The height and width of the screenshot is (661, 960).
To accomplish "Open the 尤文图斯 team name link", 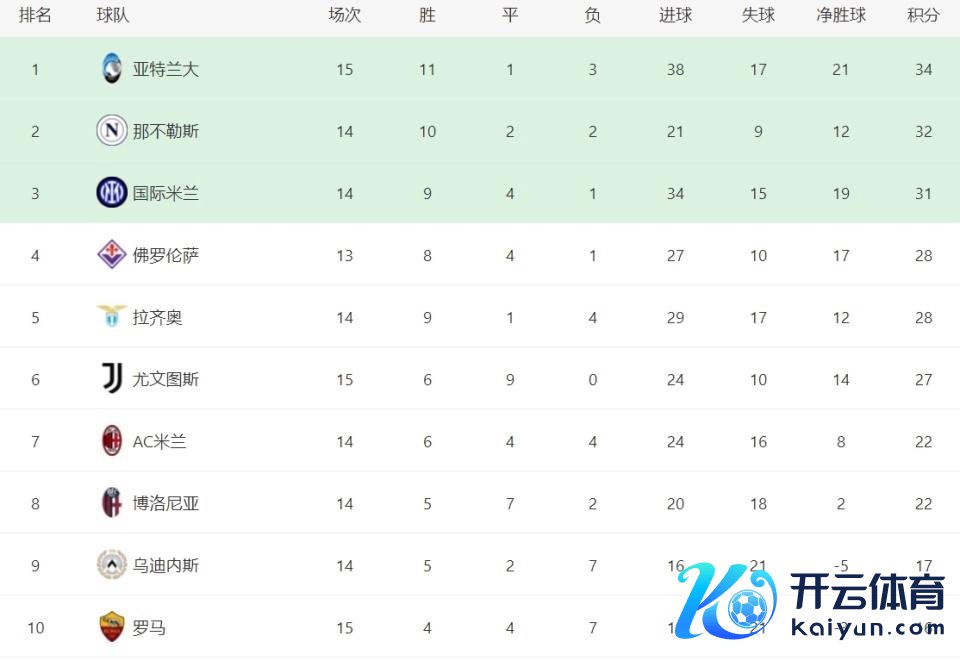I will tap(166, 379).
